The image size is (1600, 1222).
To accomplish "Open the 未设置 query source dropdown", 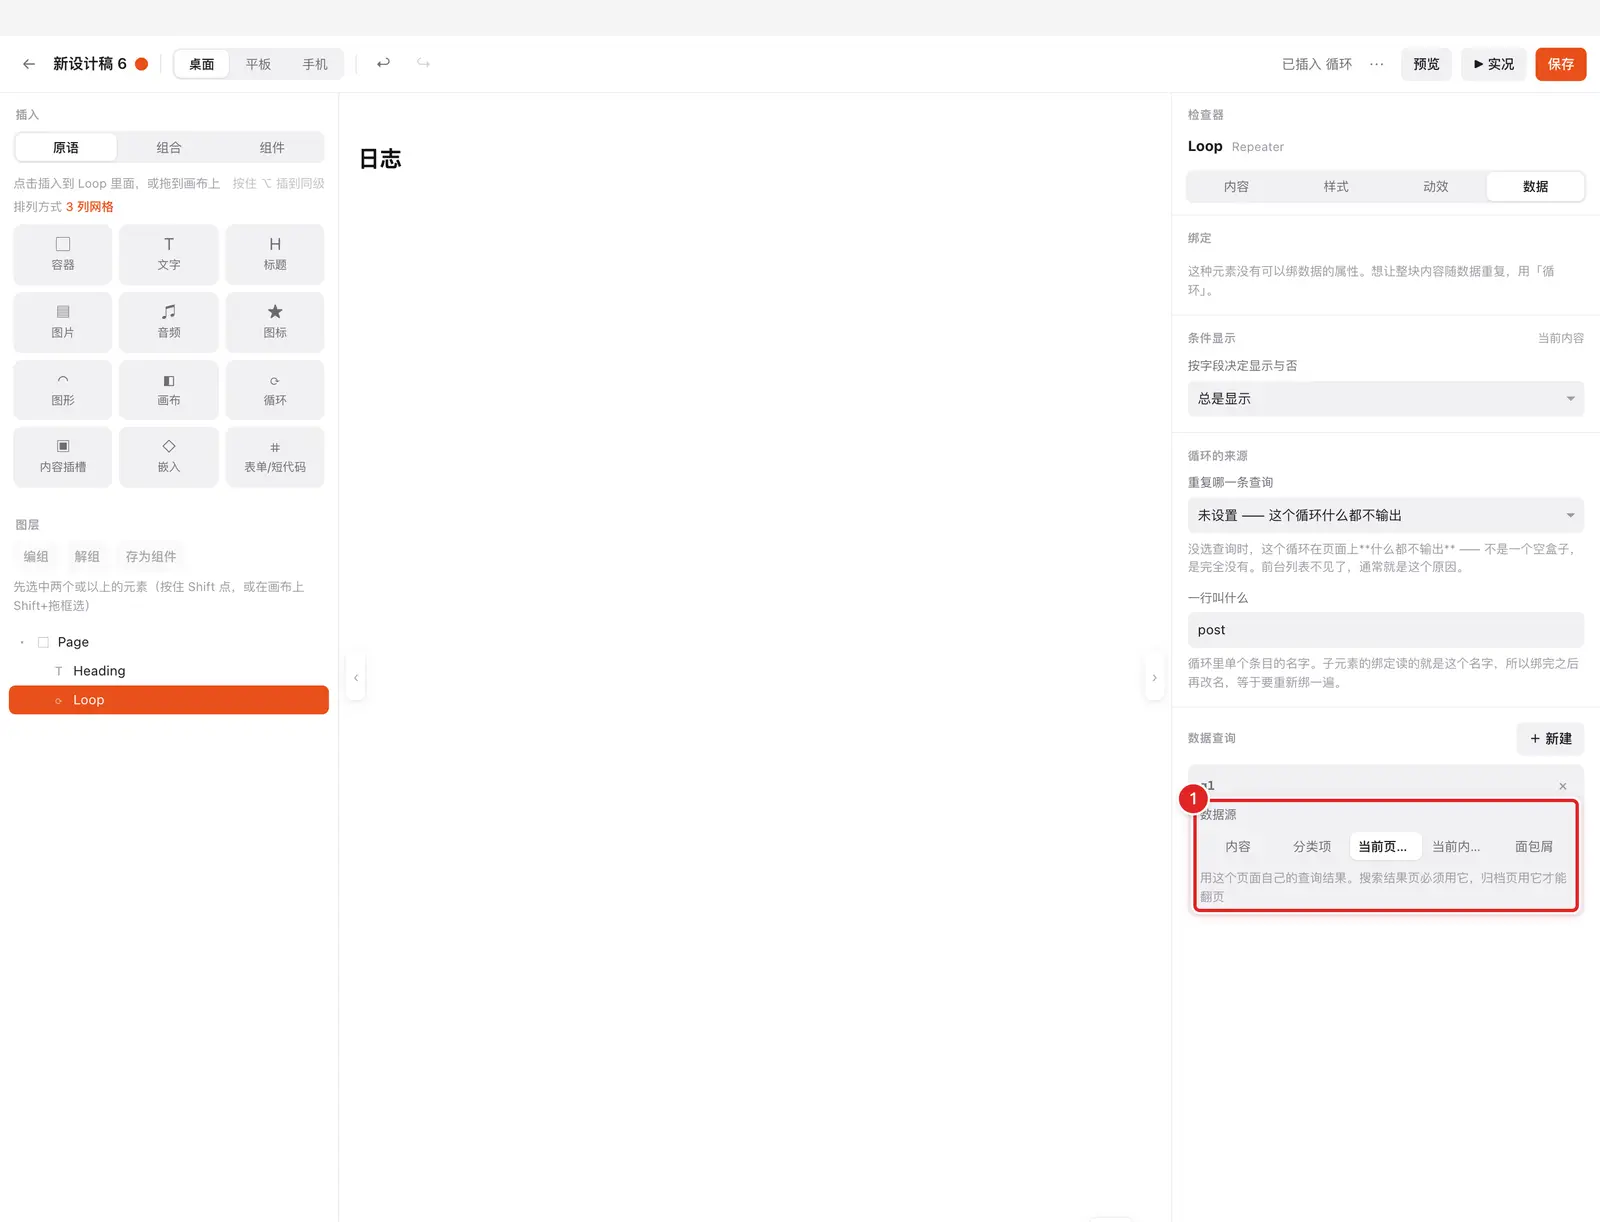I will click(1386, 515).
